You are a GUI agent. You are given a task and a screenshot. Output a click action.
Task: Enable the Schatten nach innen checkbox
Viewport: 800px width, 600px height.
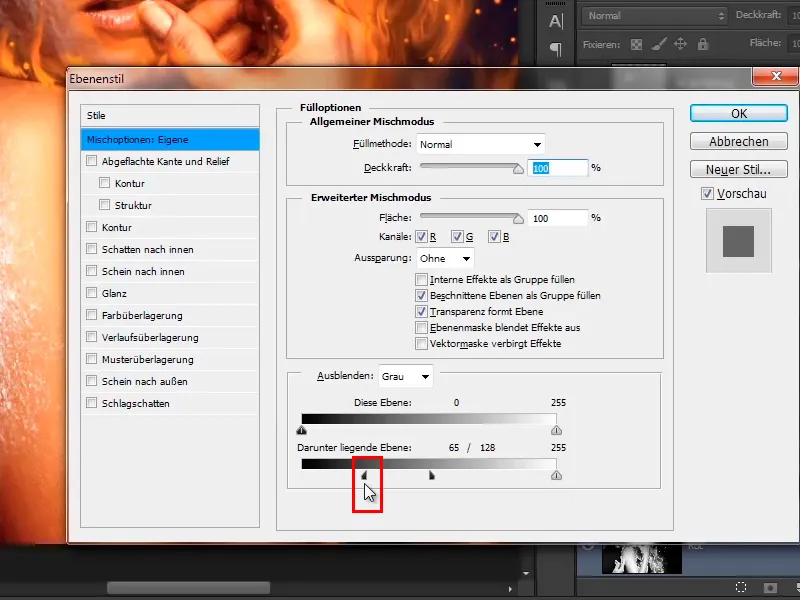coord(91,248)
